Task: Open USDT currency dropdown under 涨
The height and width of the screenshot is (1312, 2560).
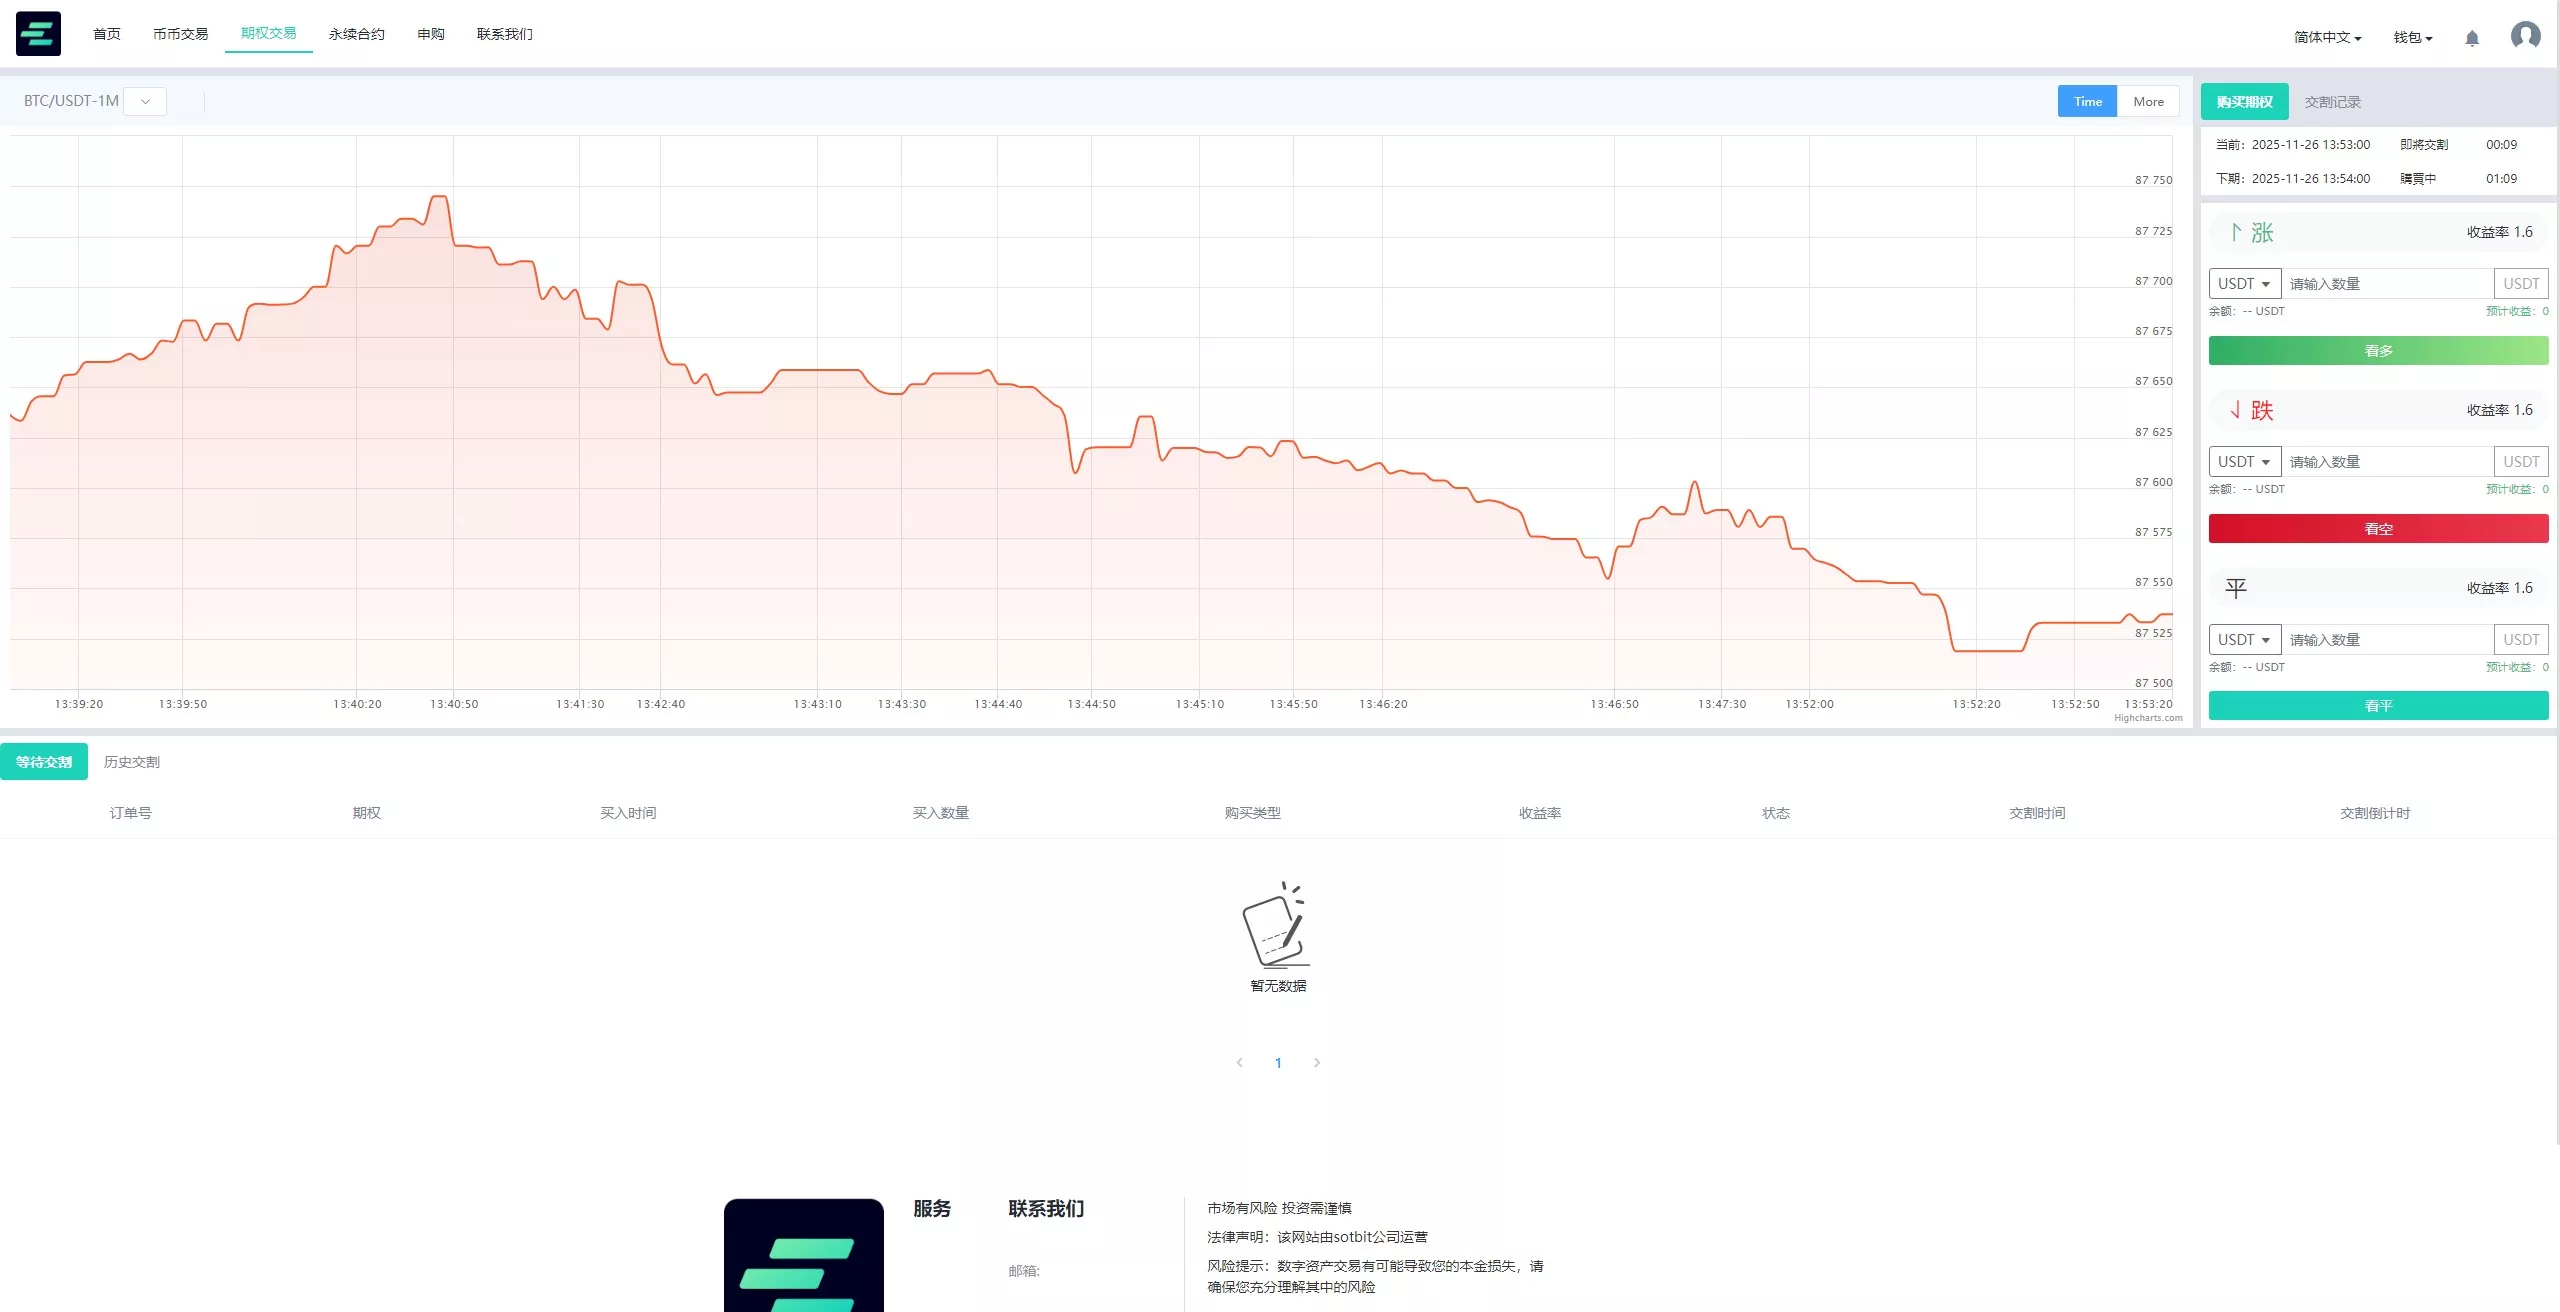Action: point(2244,284)
